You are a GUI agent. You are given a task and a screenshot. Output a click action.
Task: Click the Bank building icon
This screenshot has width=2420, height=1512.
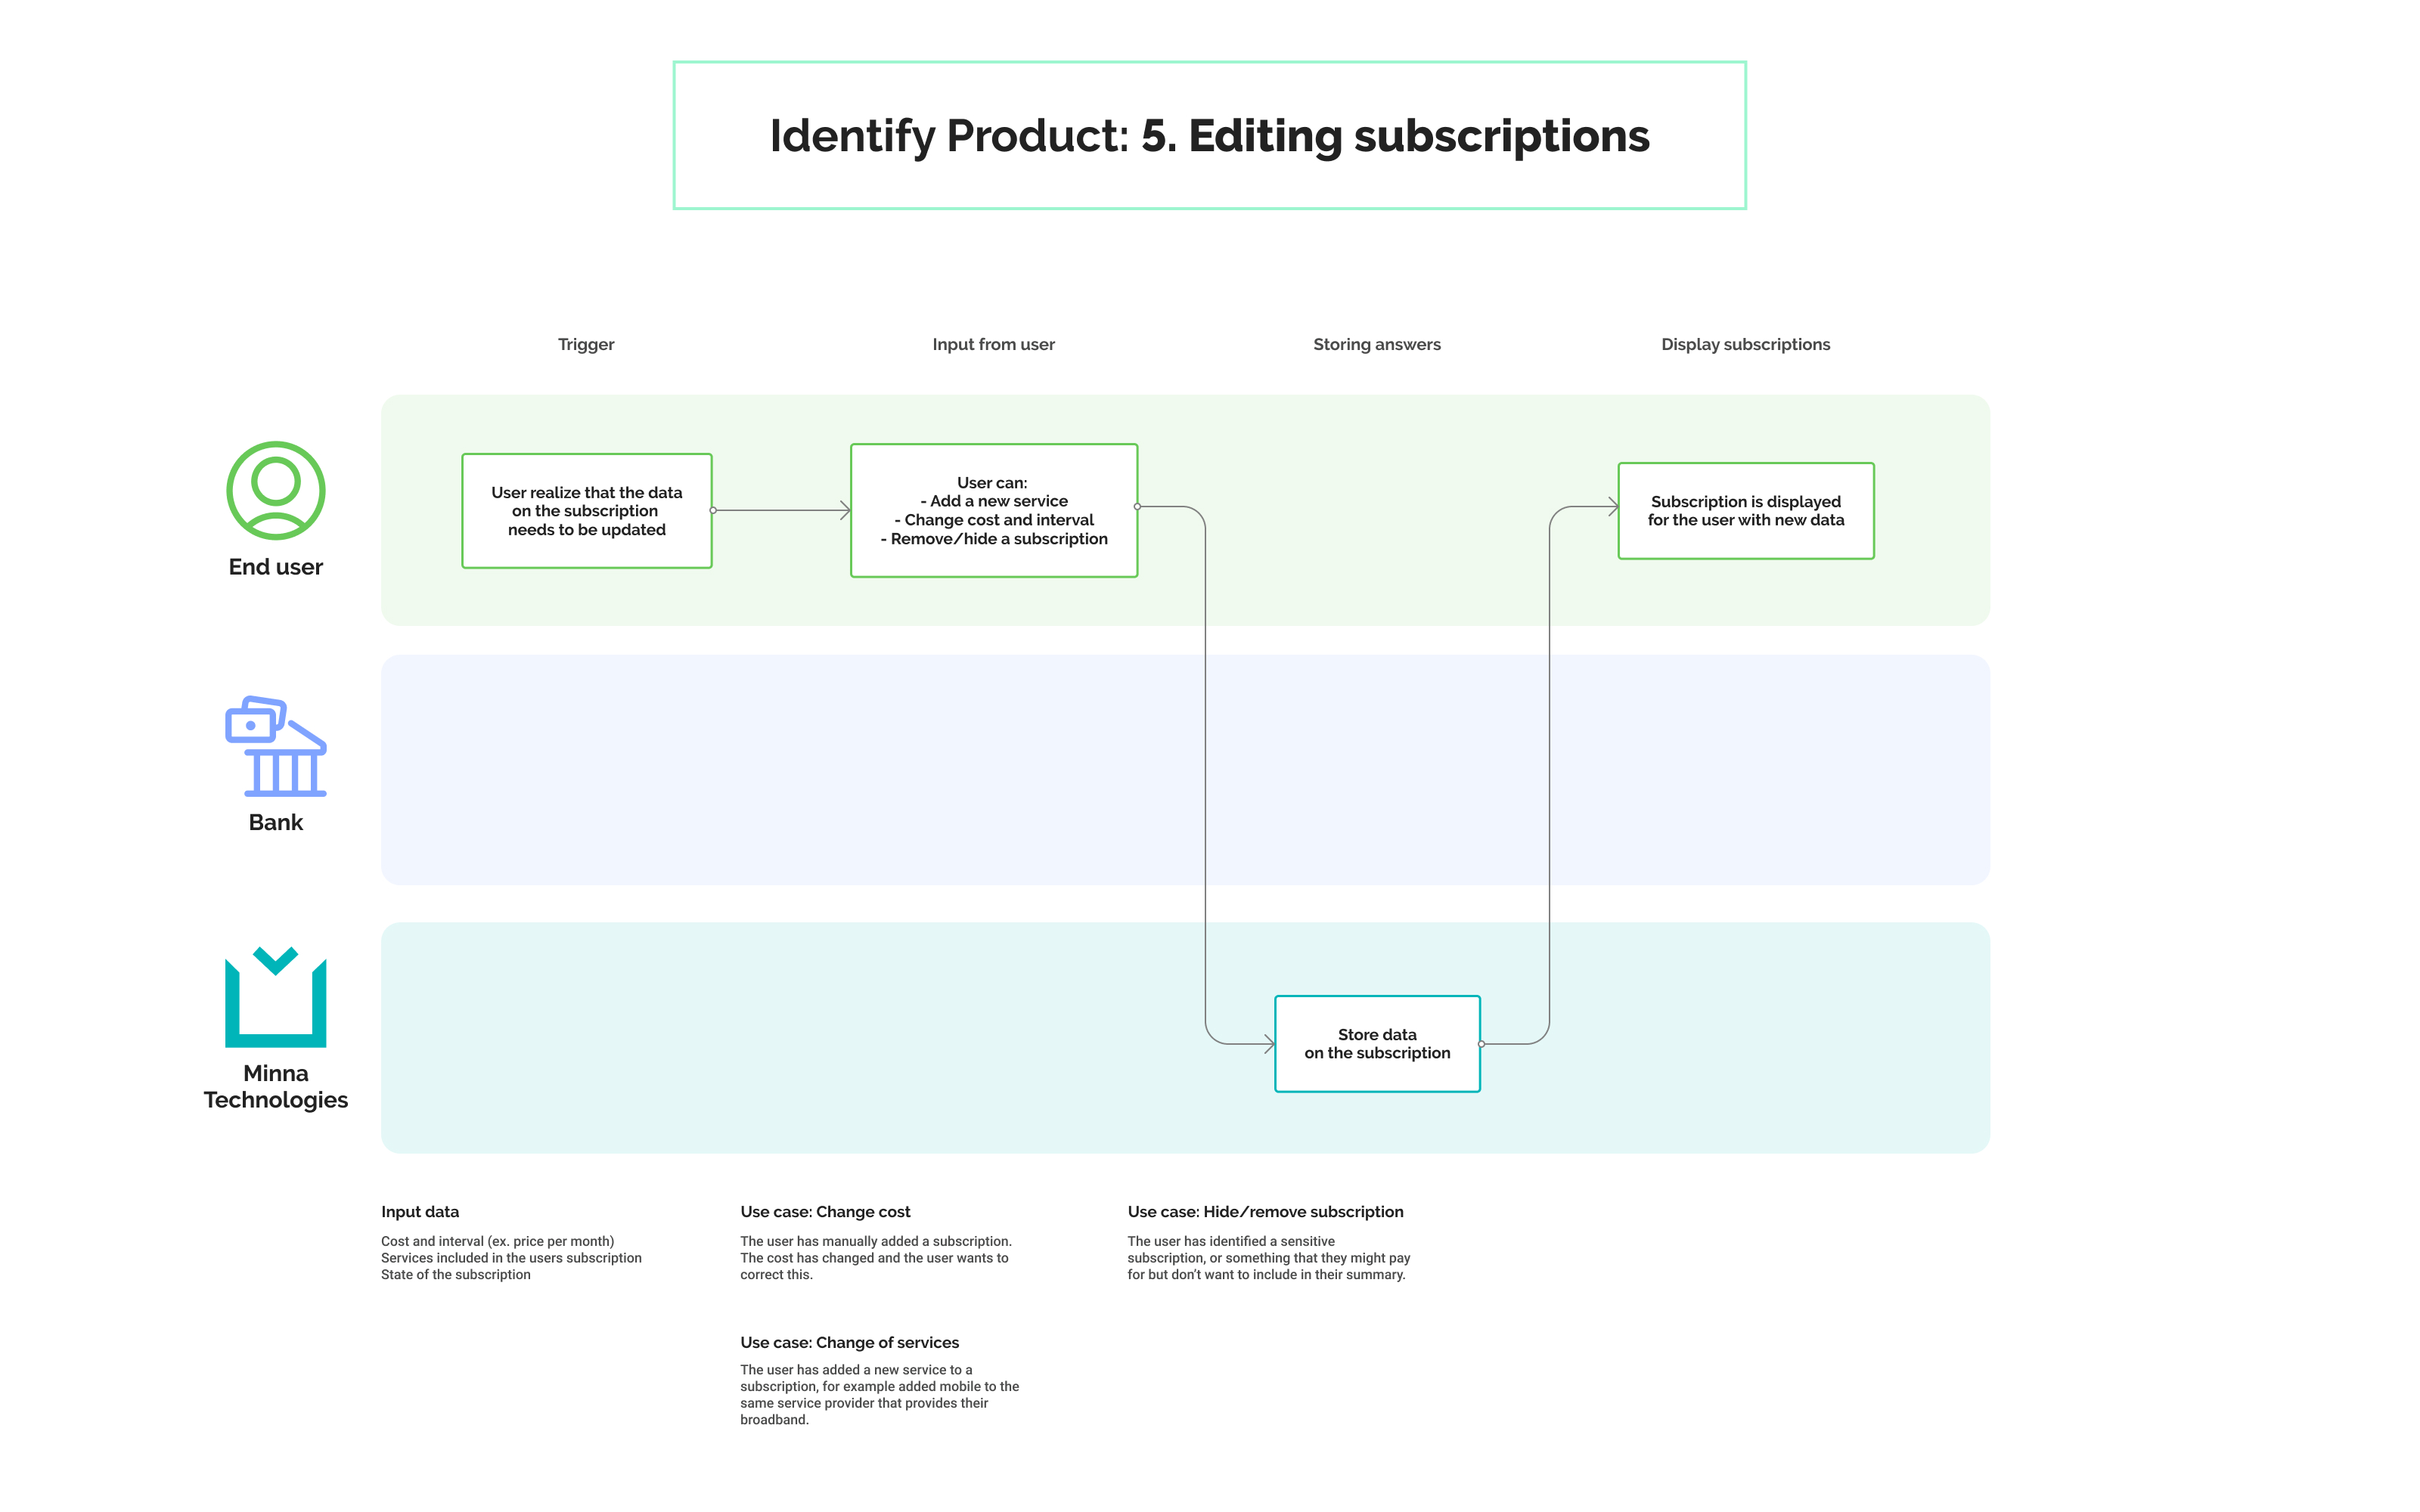(x=275, y=746)
